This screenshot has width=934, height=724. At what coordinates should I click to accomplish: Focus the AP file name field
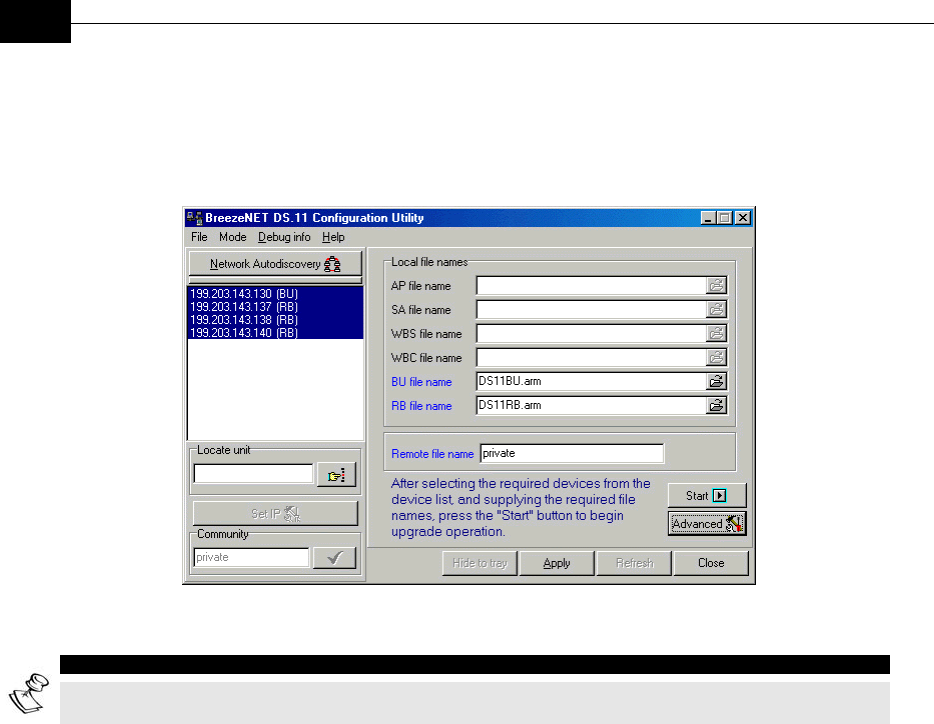[591, 285]
